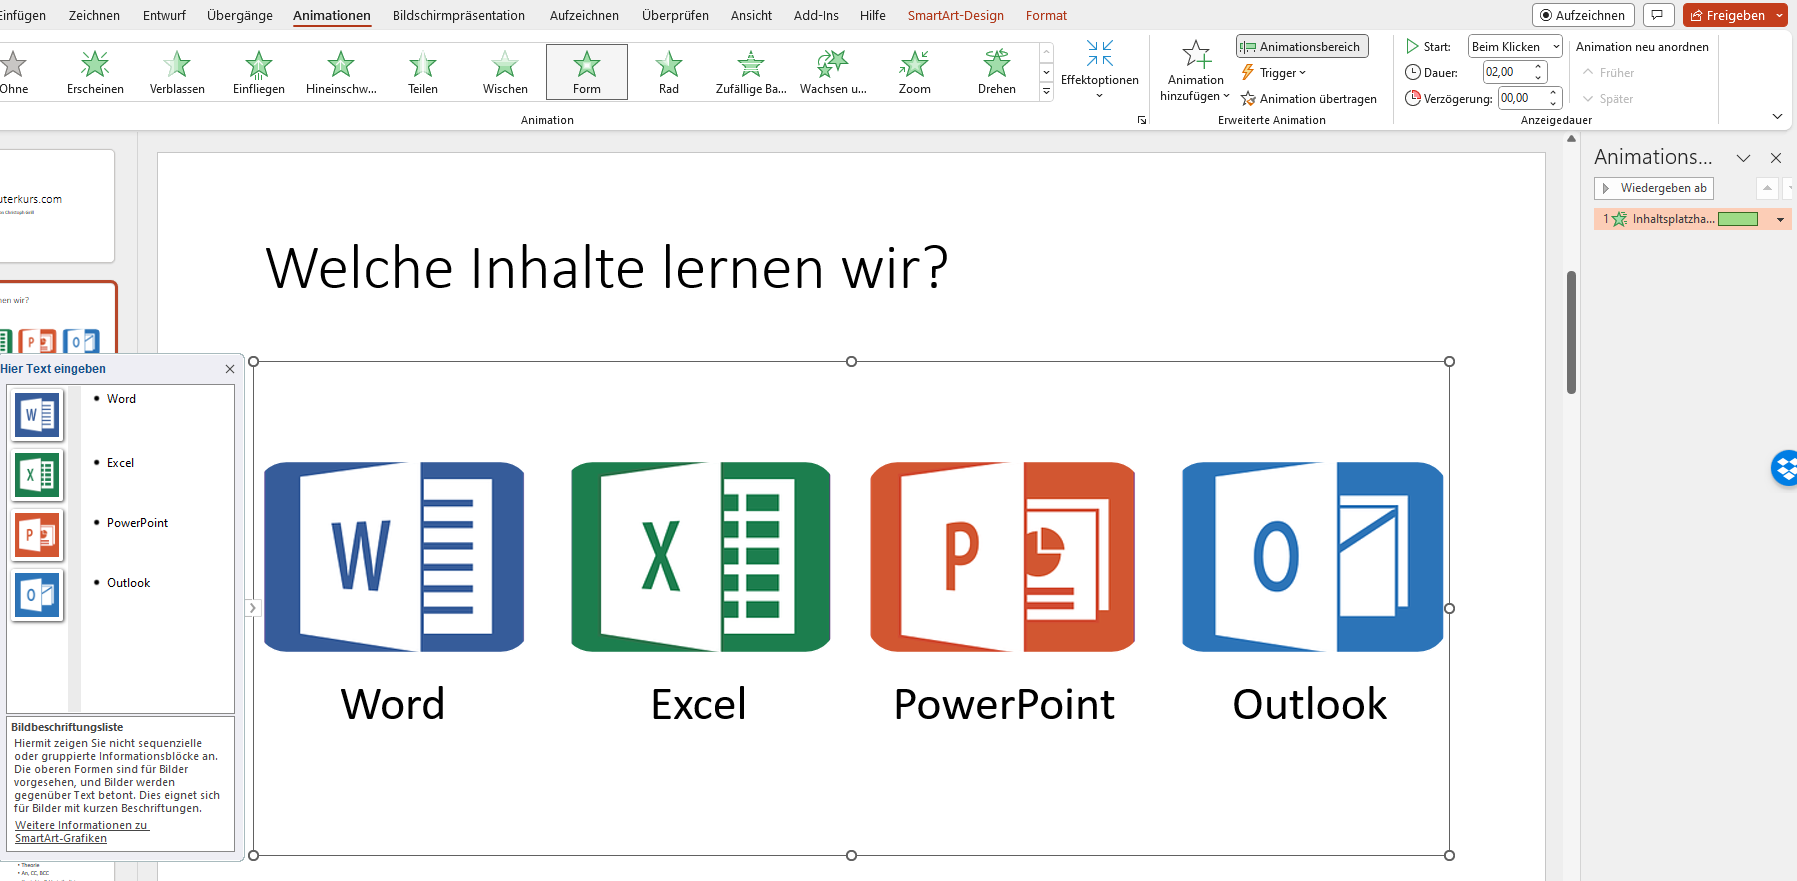Open dropdown arrow of Inhaltsplatzhalter animation entry

click(x=1780, y=219)
